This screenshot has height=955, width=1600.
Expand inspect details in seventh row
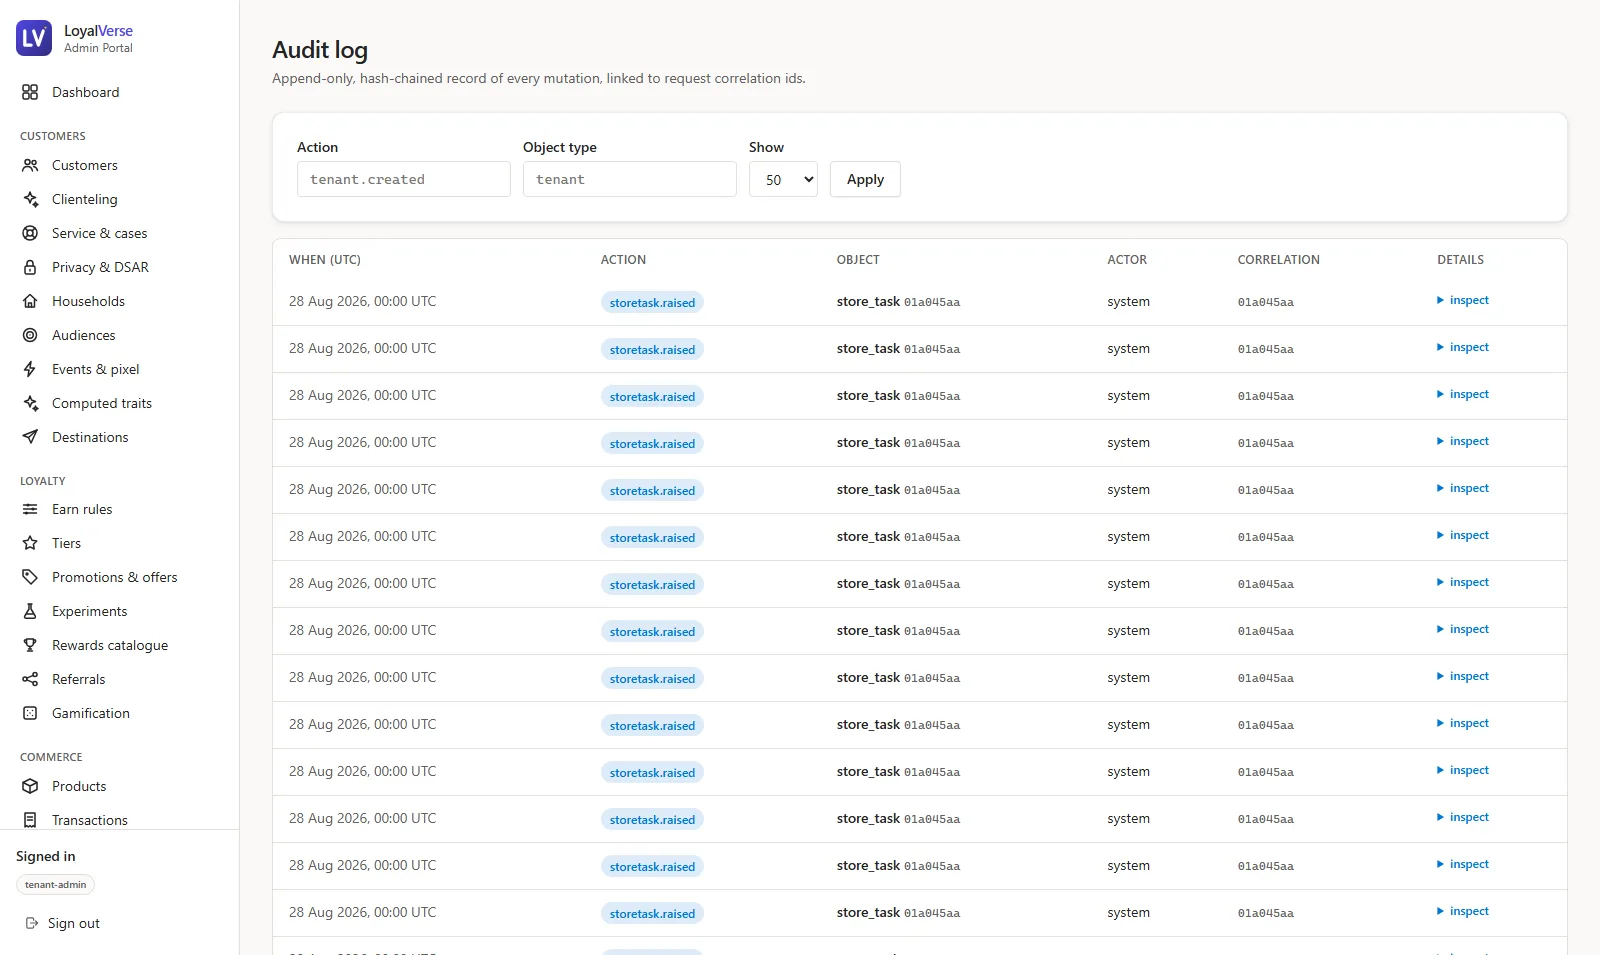coord(1463,582)
